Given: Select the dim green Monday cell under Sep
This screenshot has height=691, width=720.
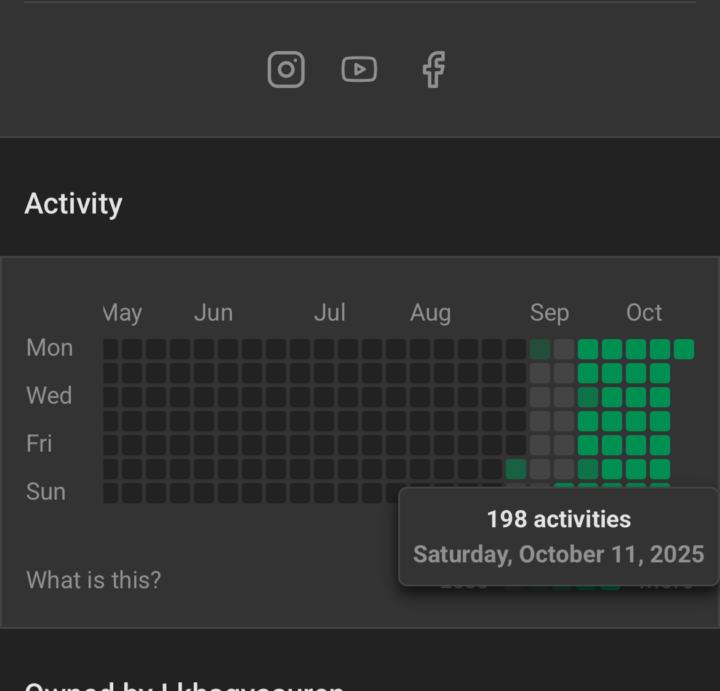Looking at the screenshot, I should [x=540, y=349].
